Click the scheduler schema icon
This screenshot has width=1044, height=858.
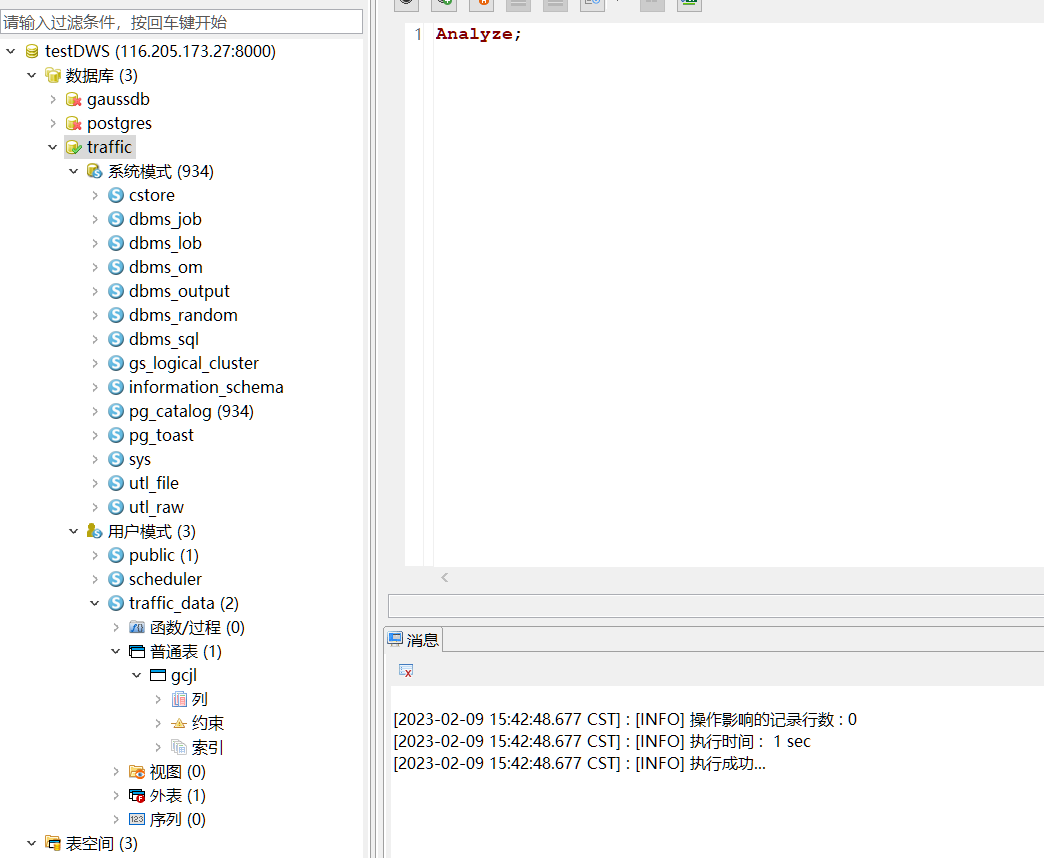[x=116, y=579]
